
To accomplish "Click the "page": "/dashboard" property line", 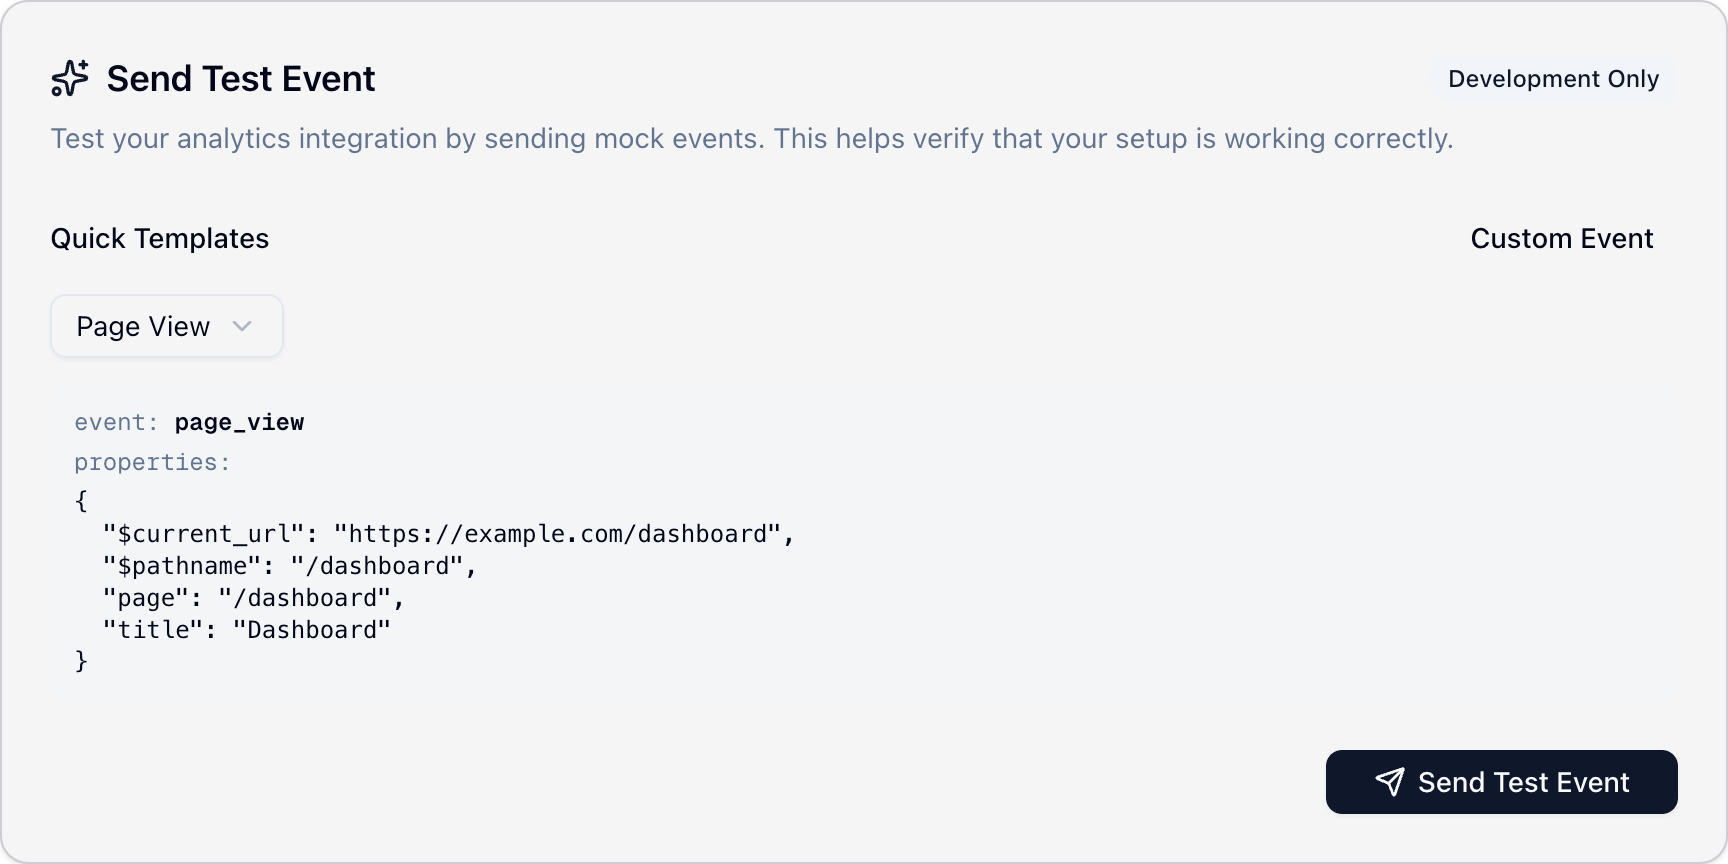I will pyautogui.click(x=253, y=598).
